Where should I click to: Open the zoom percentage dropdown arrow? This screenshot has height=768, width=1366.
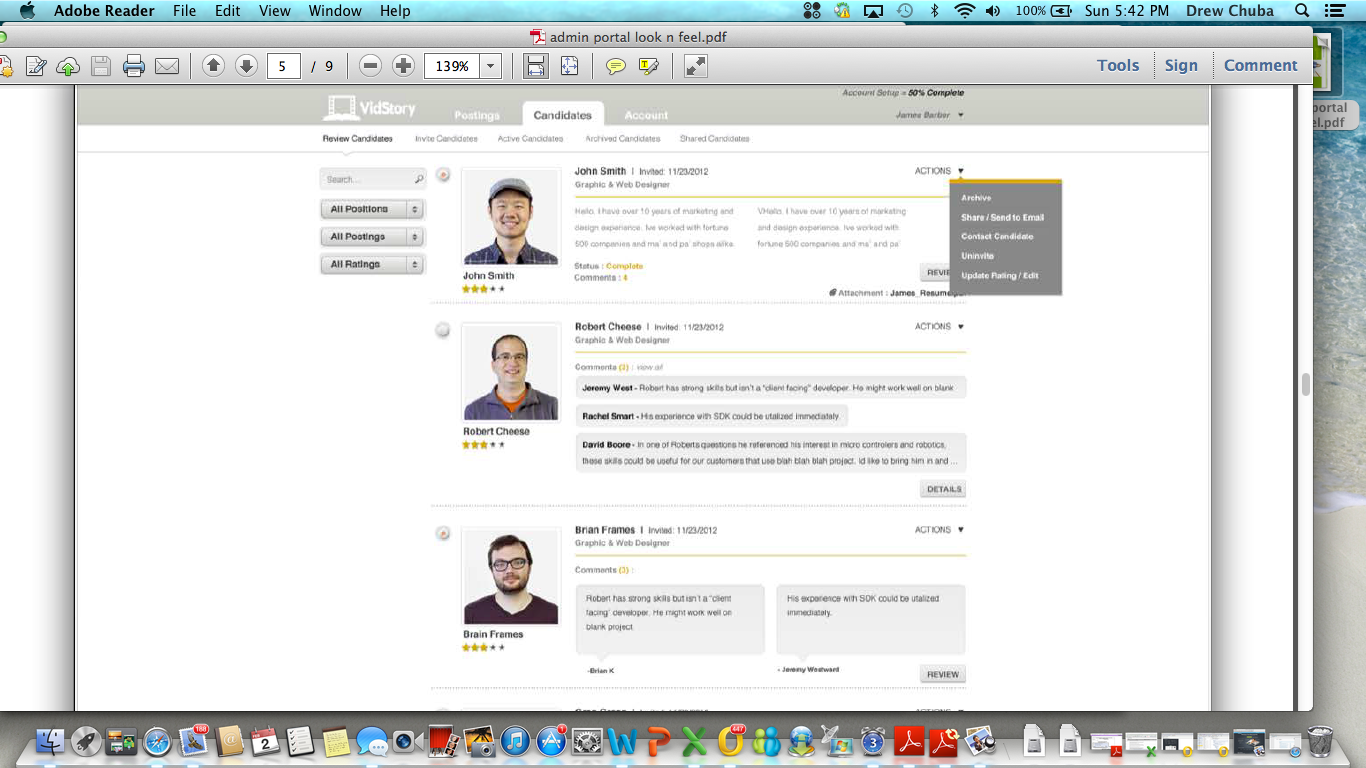(x=490, y=66)
